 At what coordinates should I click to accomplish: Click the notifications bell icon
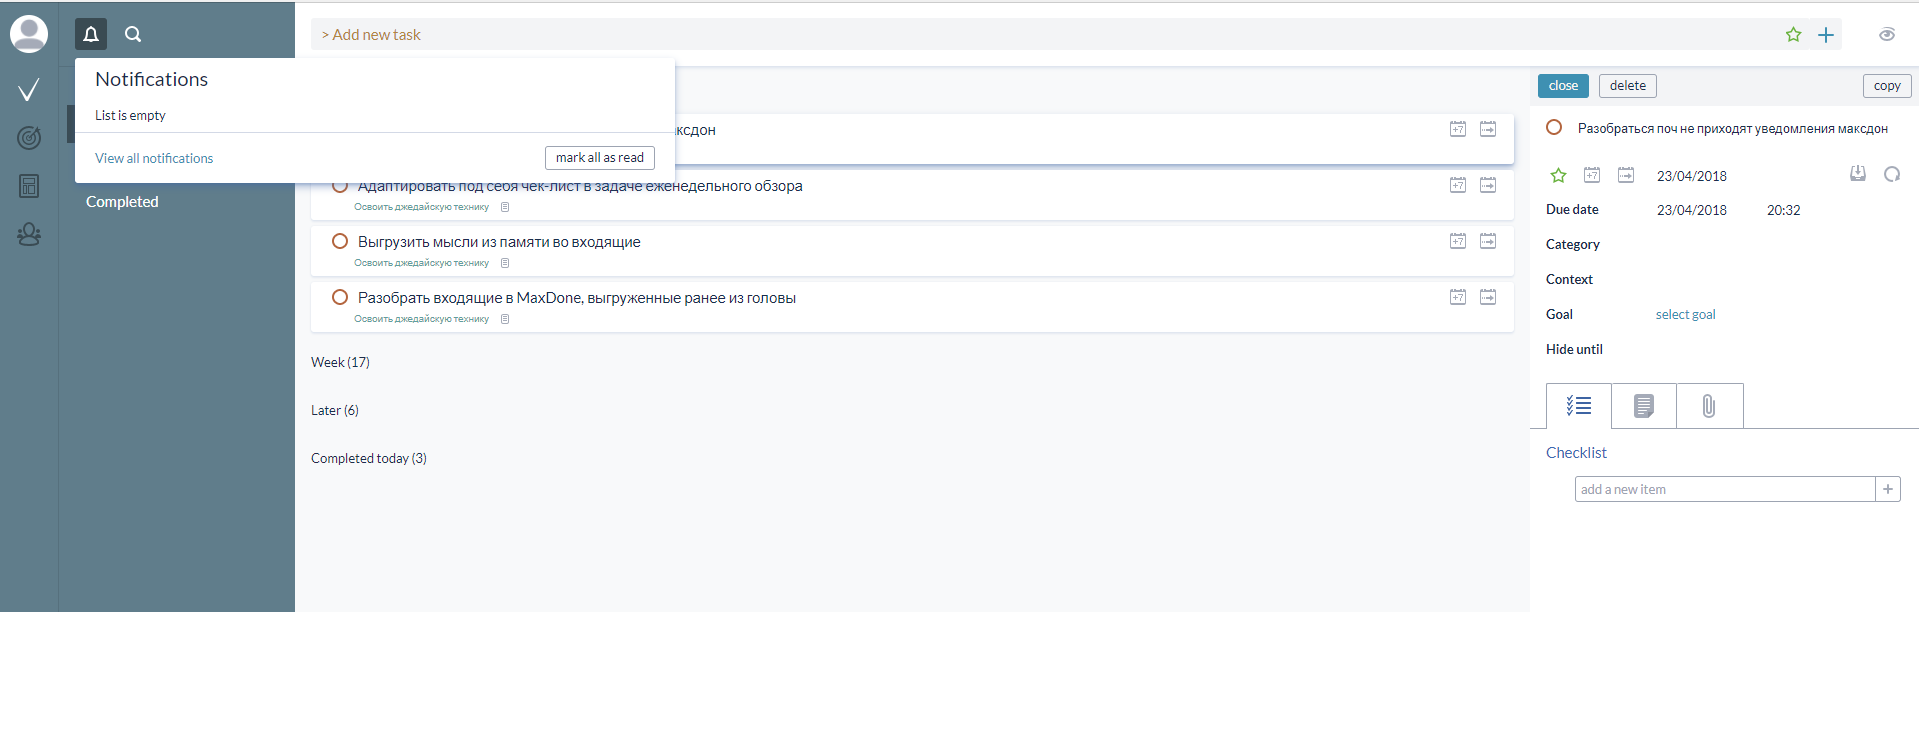[x=91, y=35]
